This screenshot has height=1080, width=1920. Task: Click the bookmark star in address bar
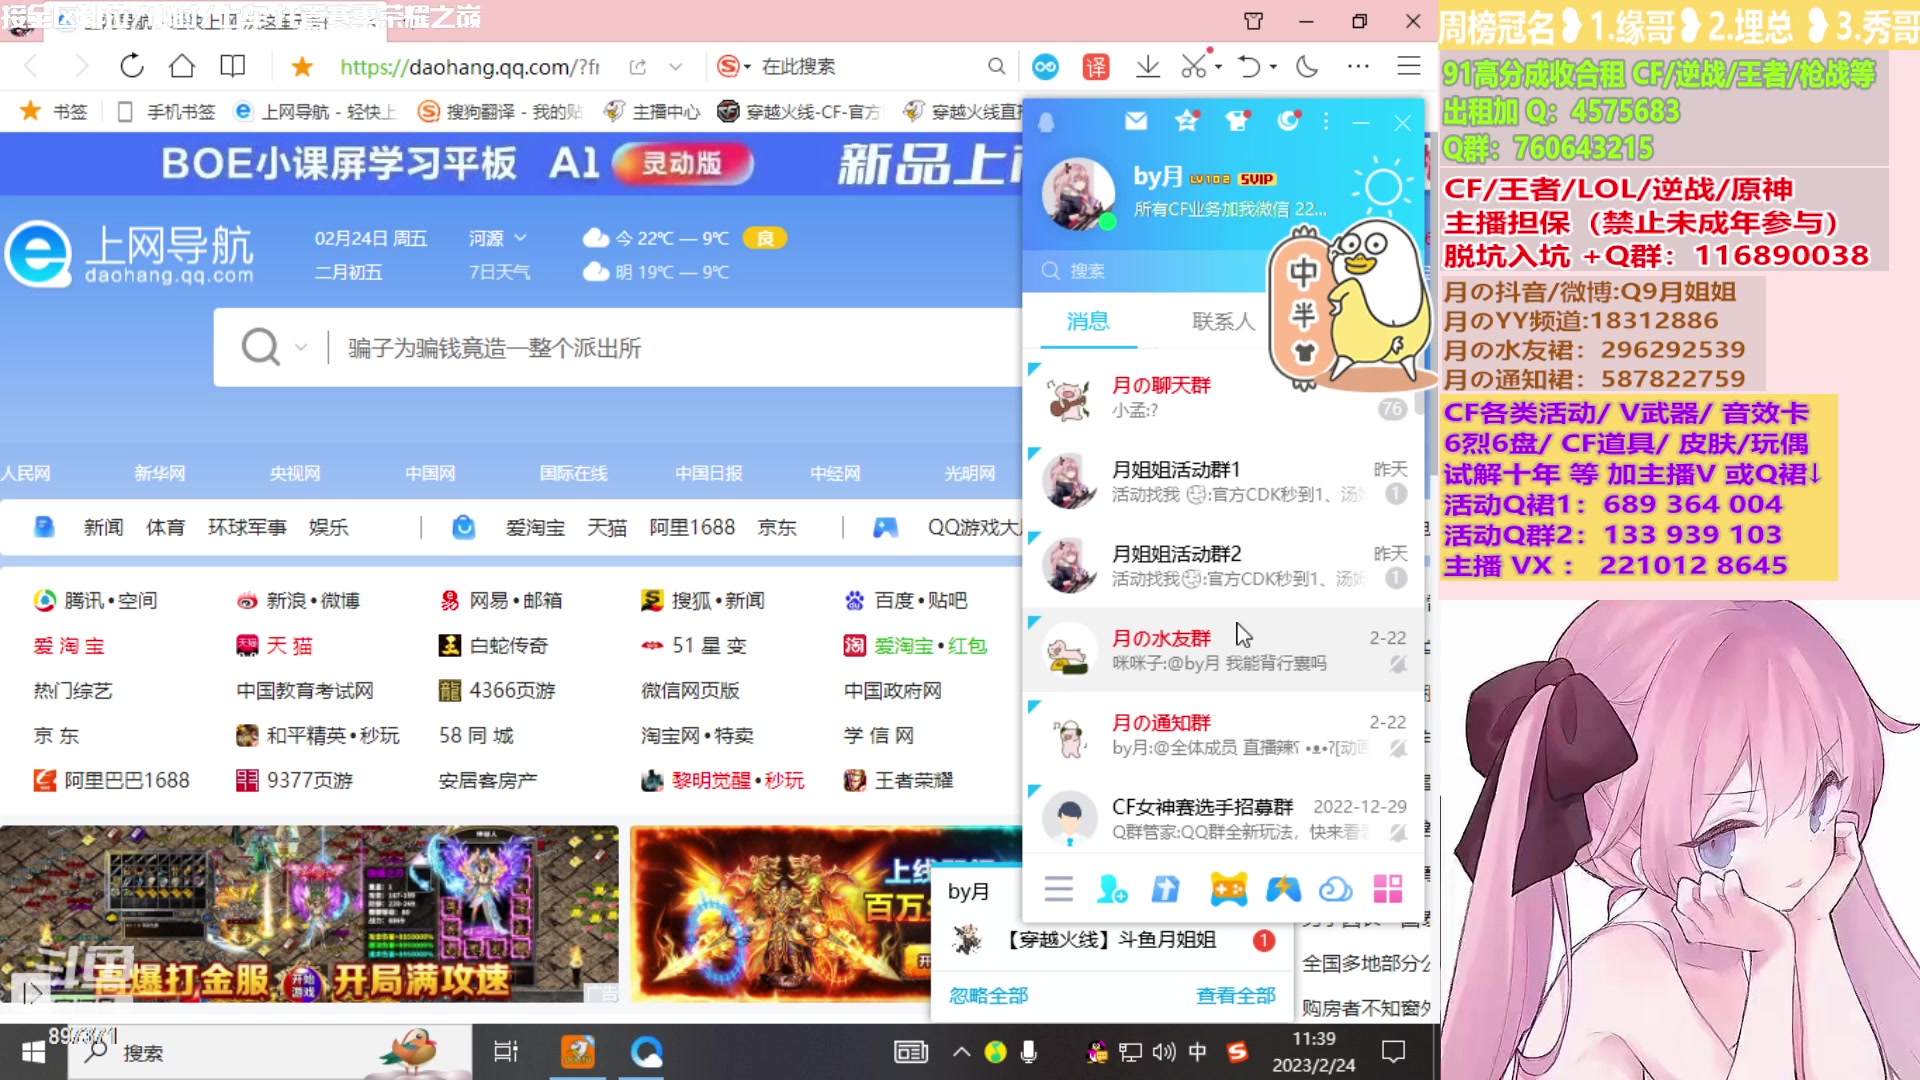pos(302,67)
